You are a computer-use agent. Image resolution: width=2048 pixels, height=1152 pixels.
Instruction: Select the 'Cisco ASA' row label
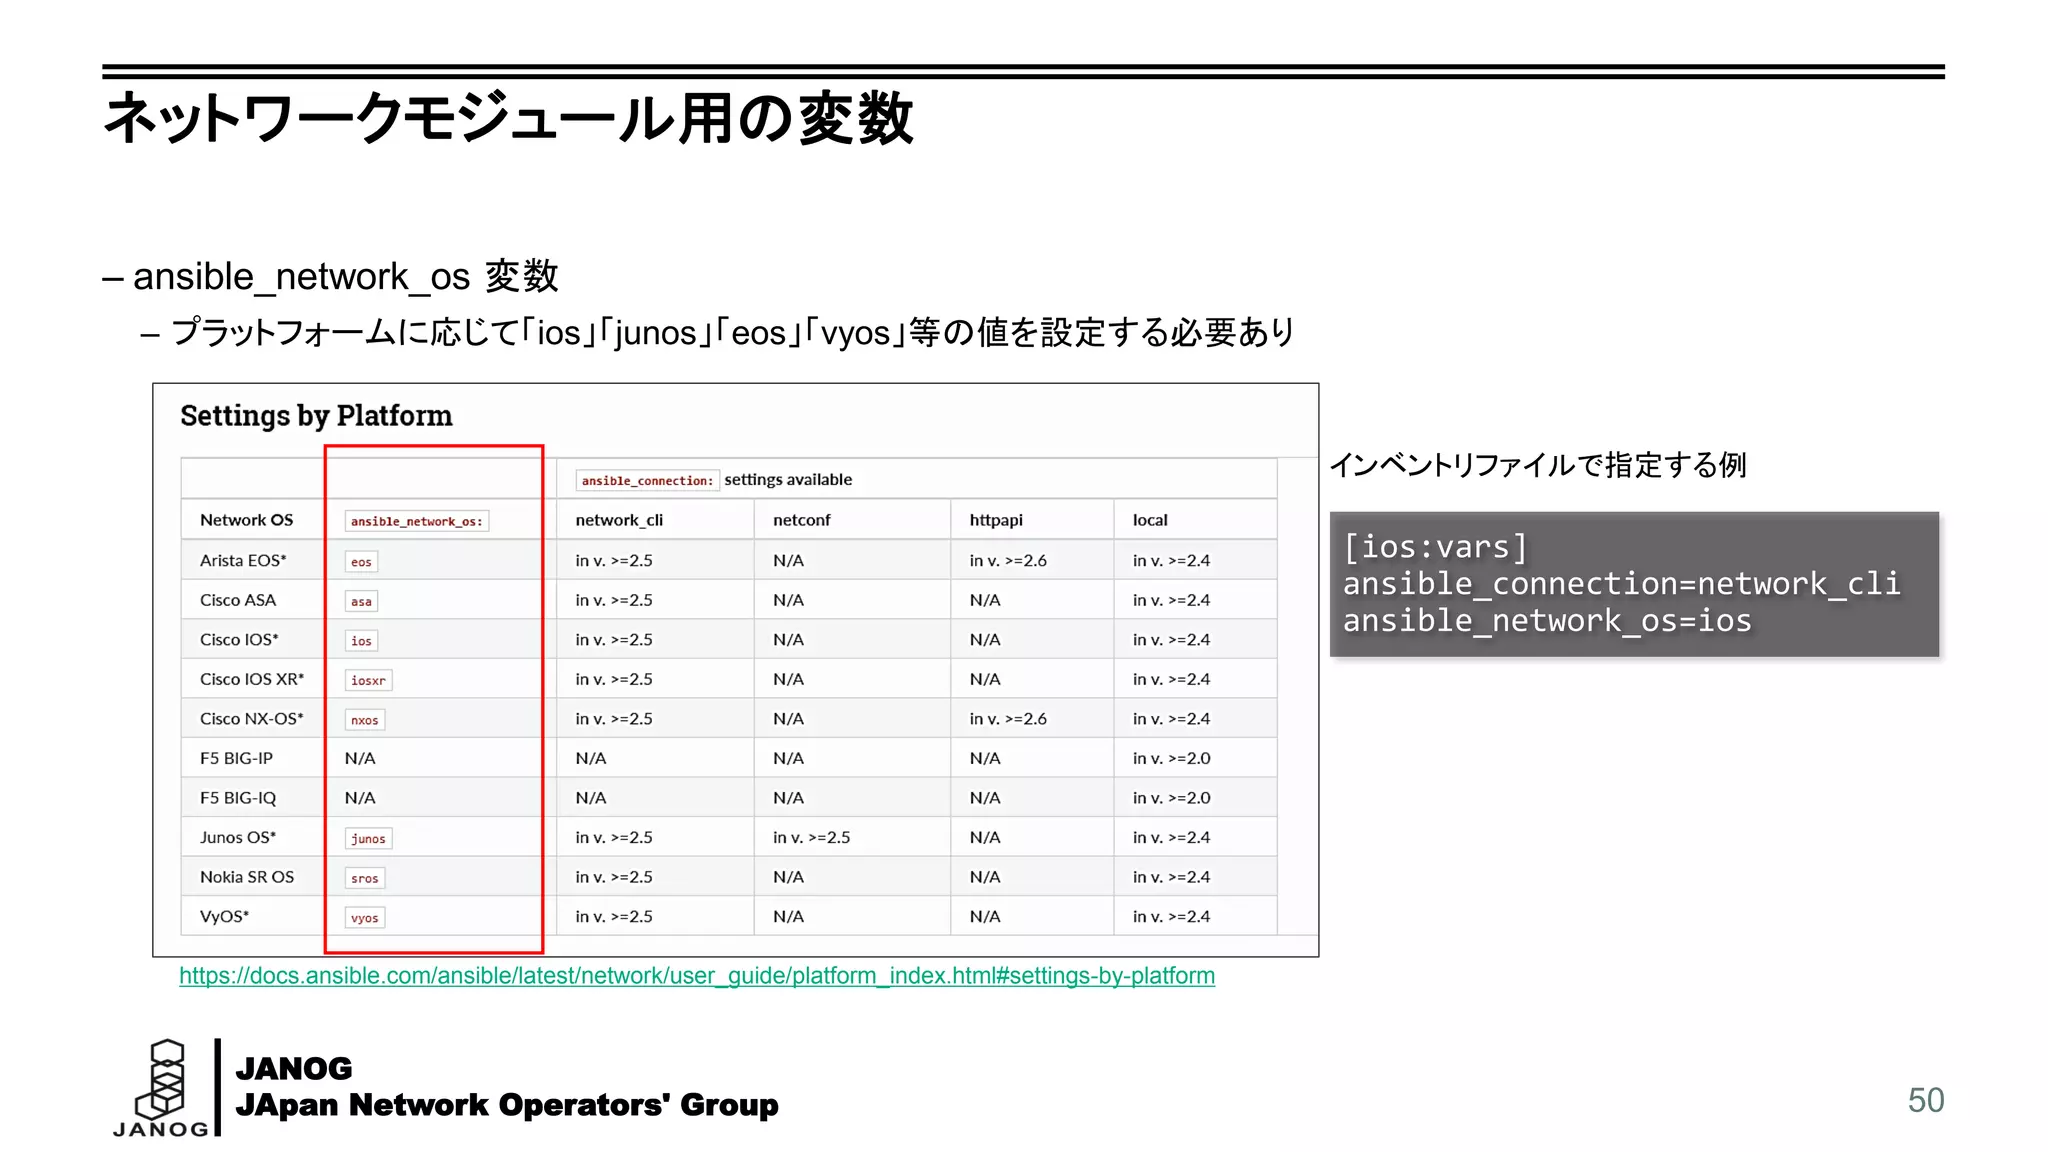pos(238,600)
